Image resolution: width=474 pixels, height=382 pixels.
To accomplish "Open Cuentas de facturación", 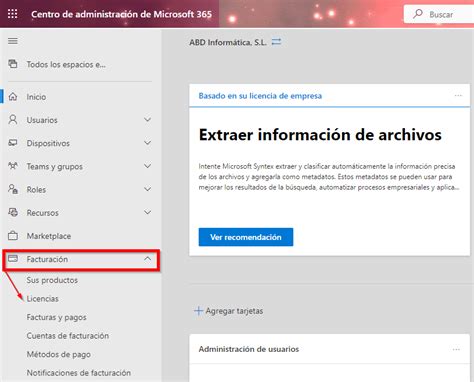I will click(x=68, y=336).
